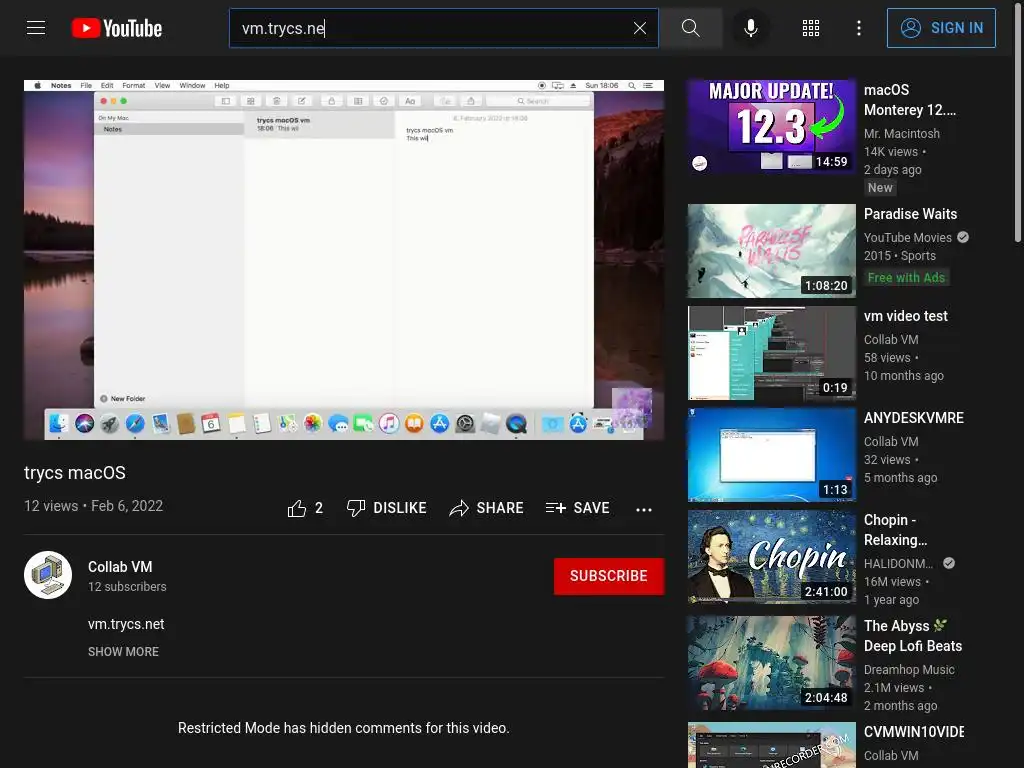Go to the YouTube home logo
1024x768 pixels.
(116, 28)
